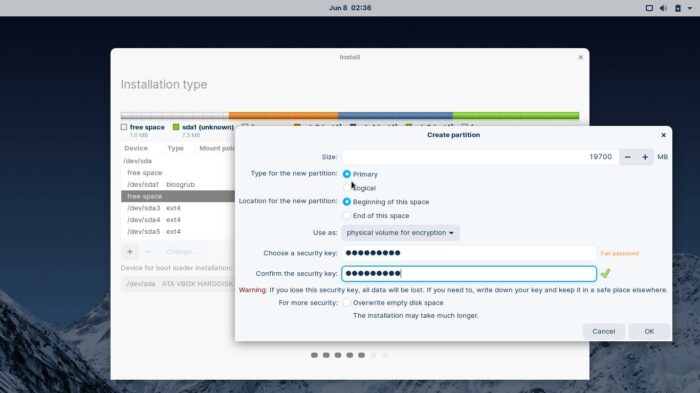
Task: Click the OK button
Action: point(649,331)
